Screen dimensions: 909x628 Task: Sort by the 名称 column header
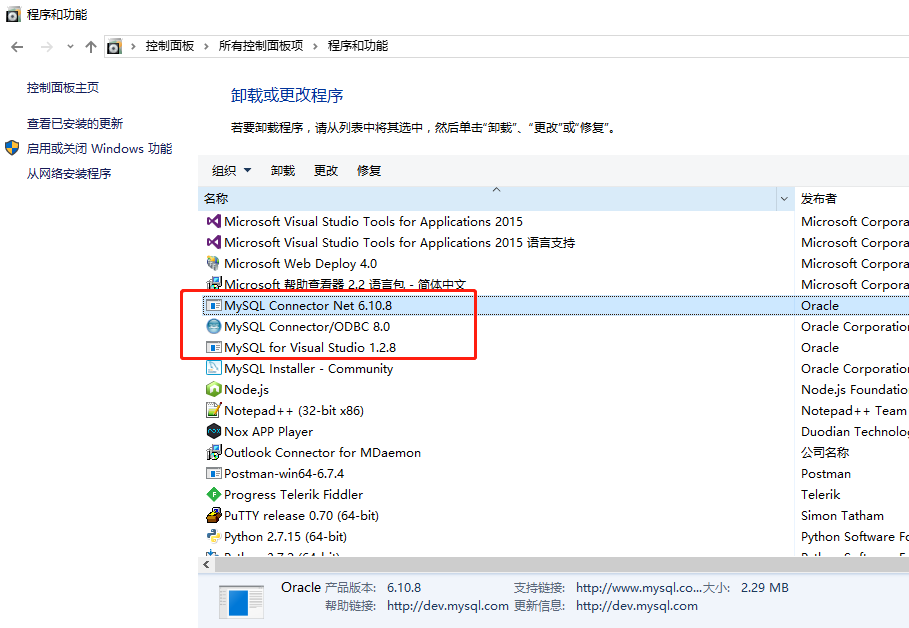click(x=487, y=198)
